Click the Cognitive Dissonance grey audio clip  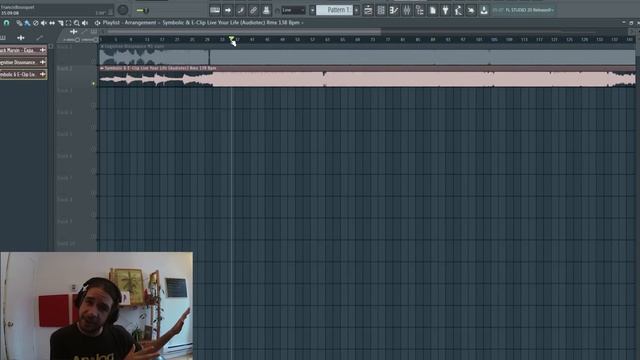click(x=367, y=55)
